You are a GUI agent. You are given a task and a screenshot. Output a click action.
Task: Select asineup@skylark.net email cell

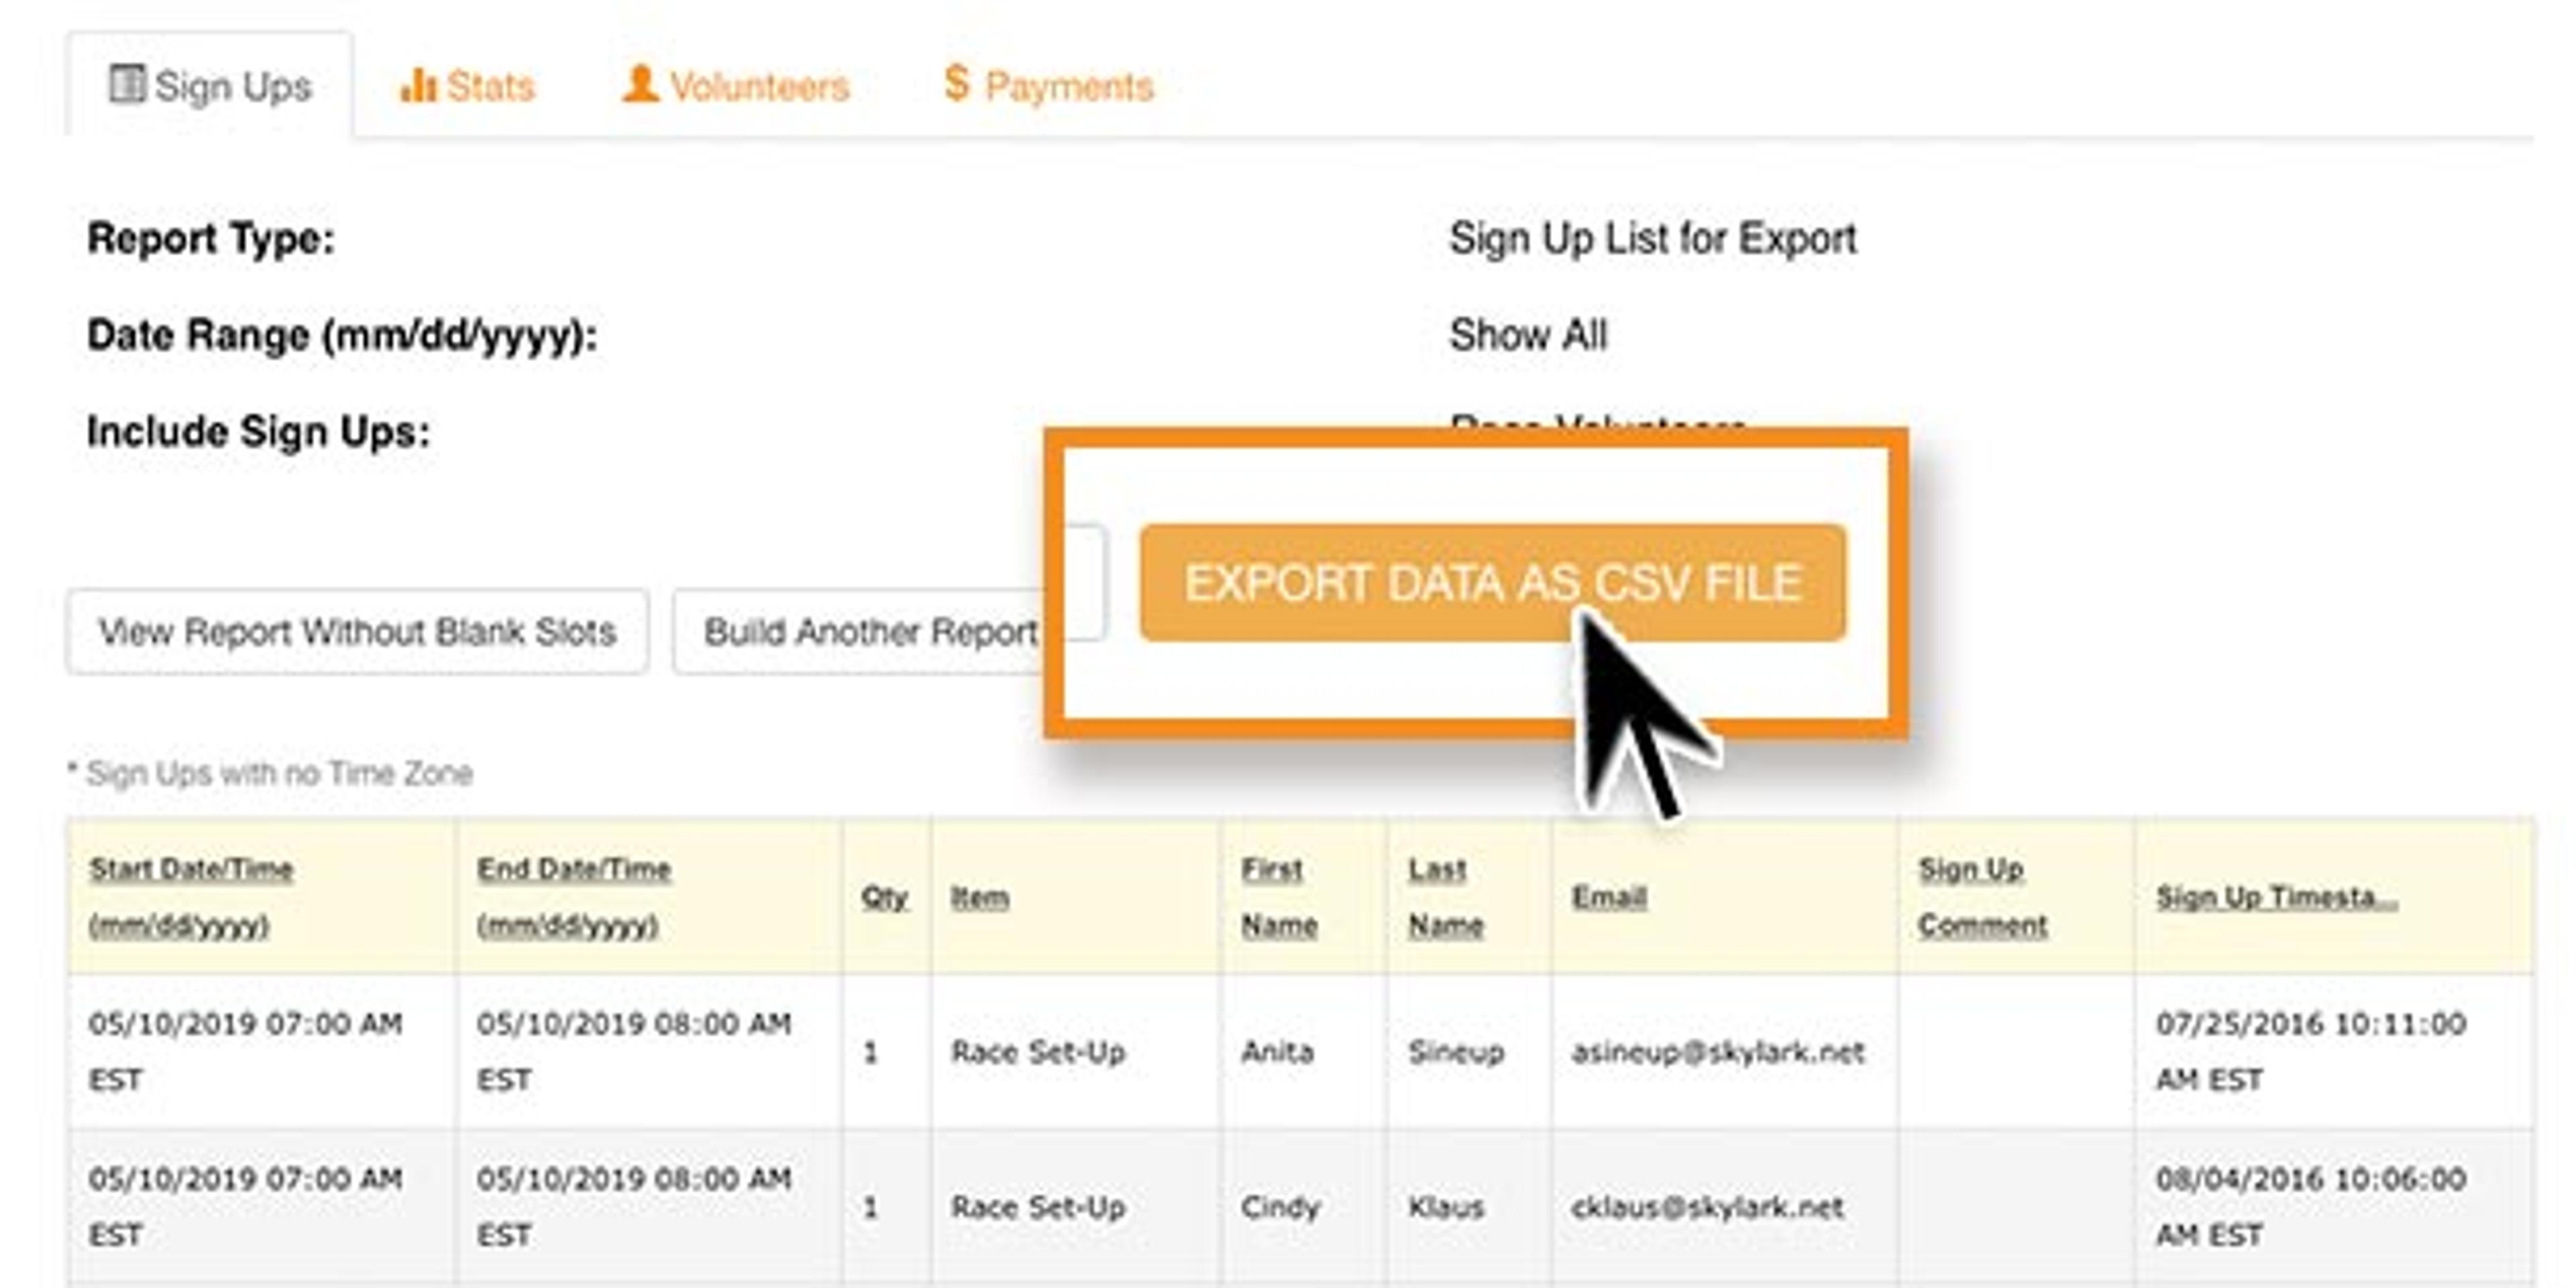1717,1052
